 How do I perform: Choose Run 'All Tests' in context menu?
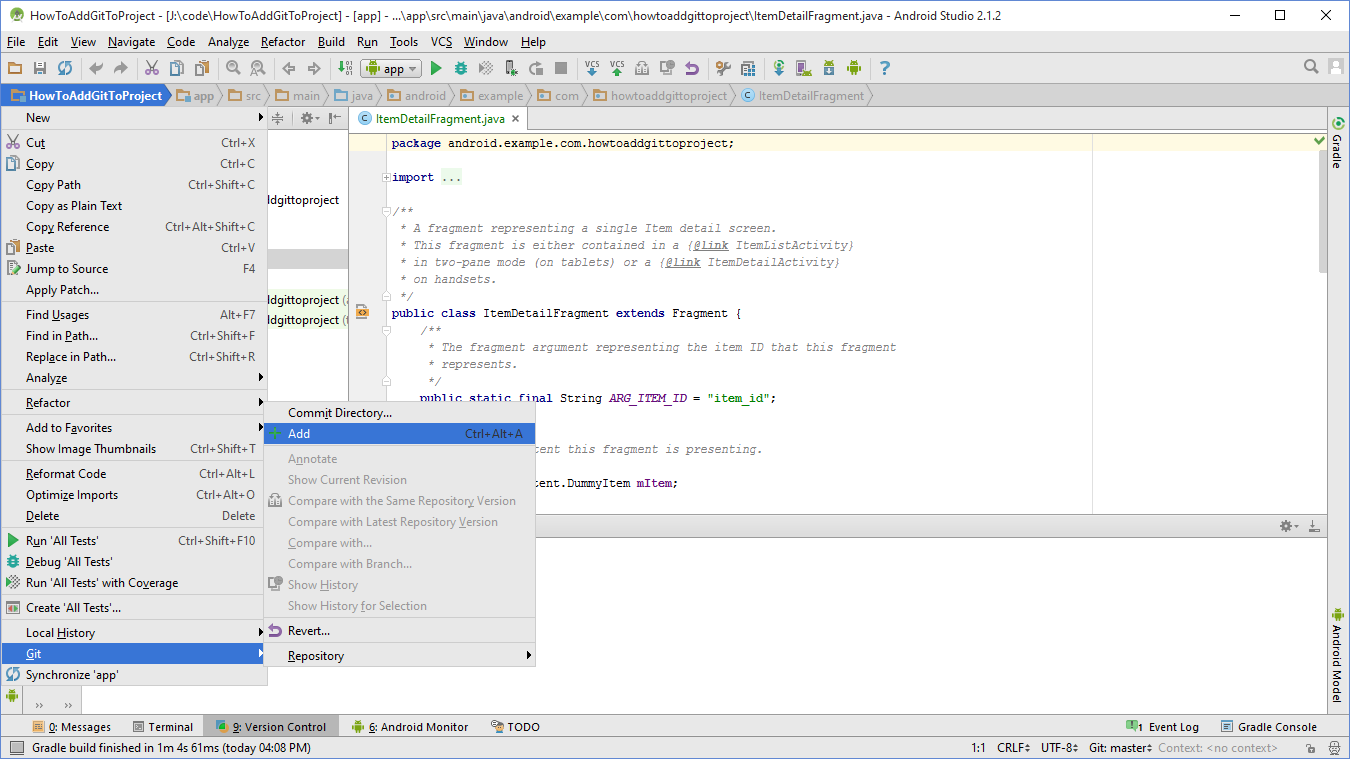134,541
